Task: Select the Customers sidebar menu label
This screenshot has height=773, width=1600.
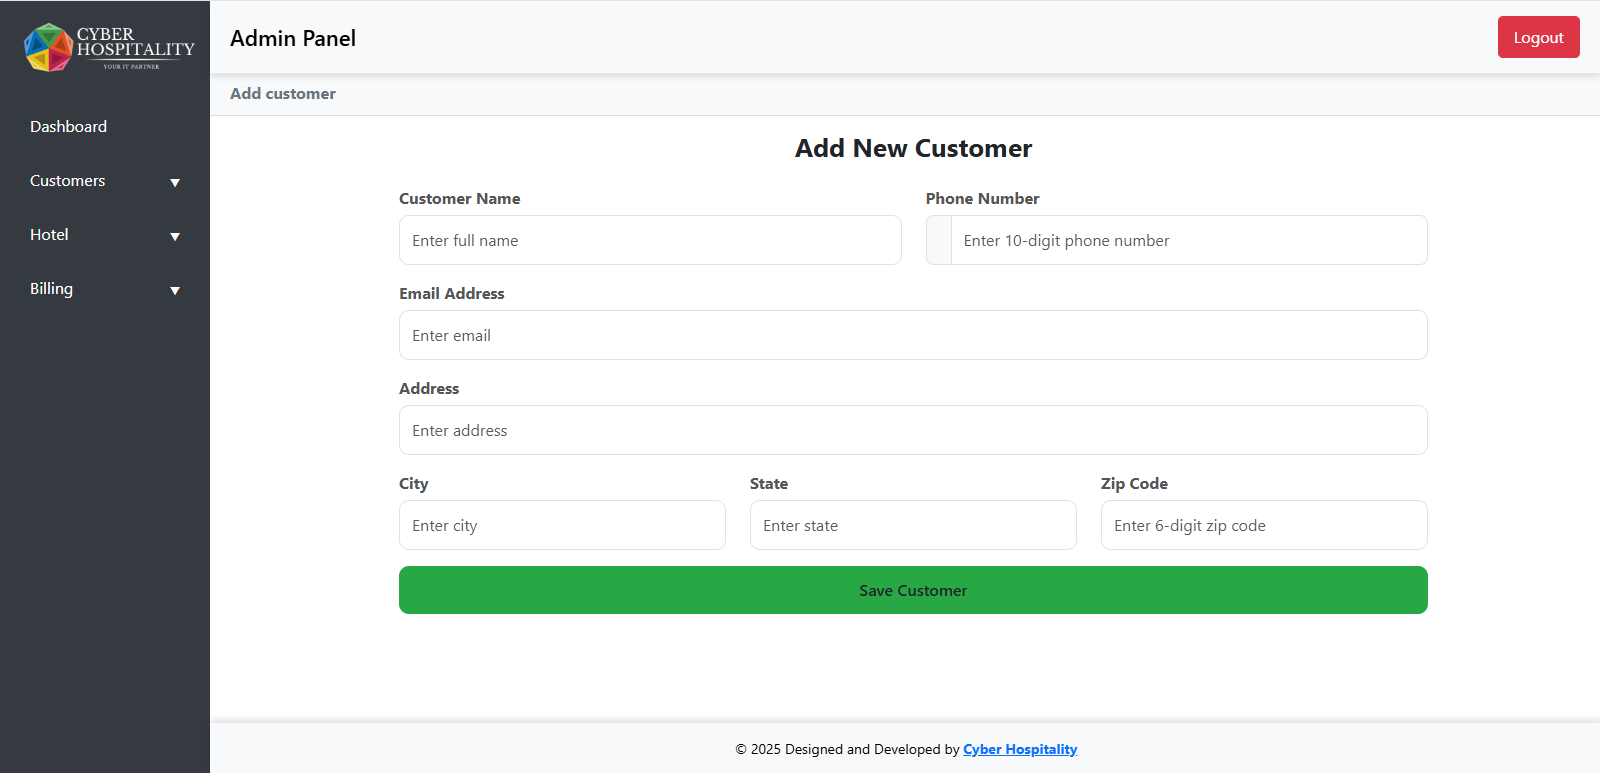Action: [x=67, y=181]
